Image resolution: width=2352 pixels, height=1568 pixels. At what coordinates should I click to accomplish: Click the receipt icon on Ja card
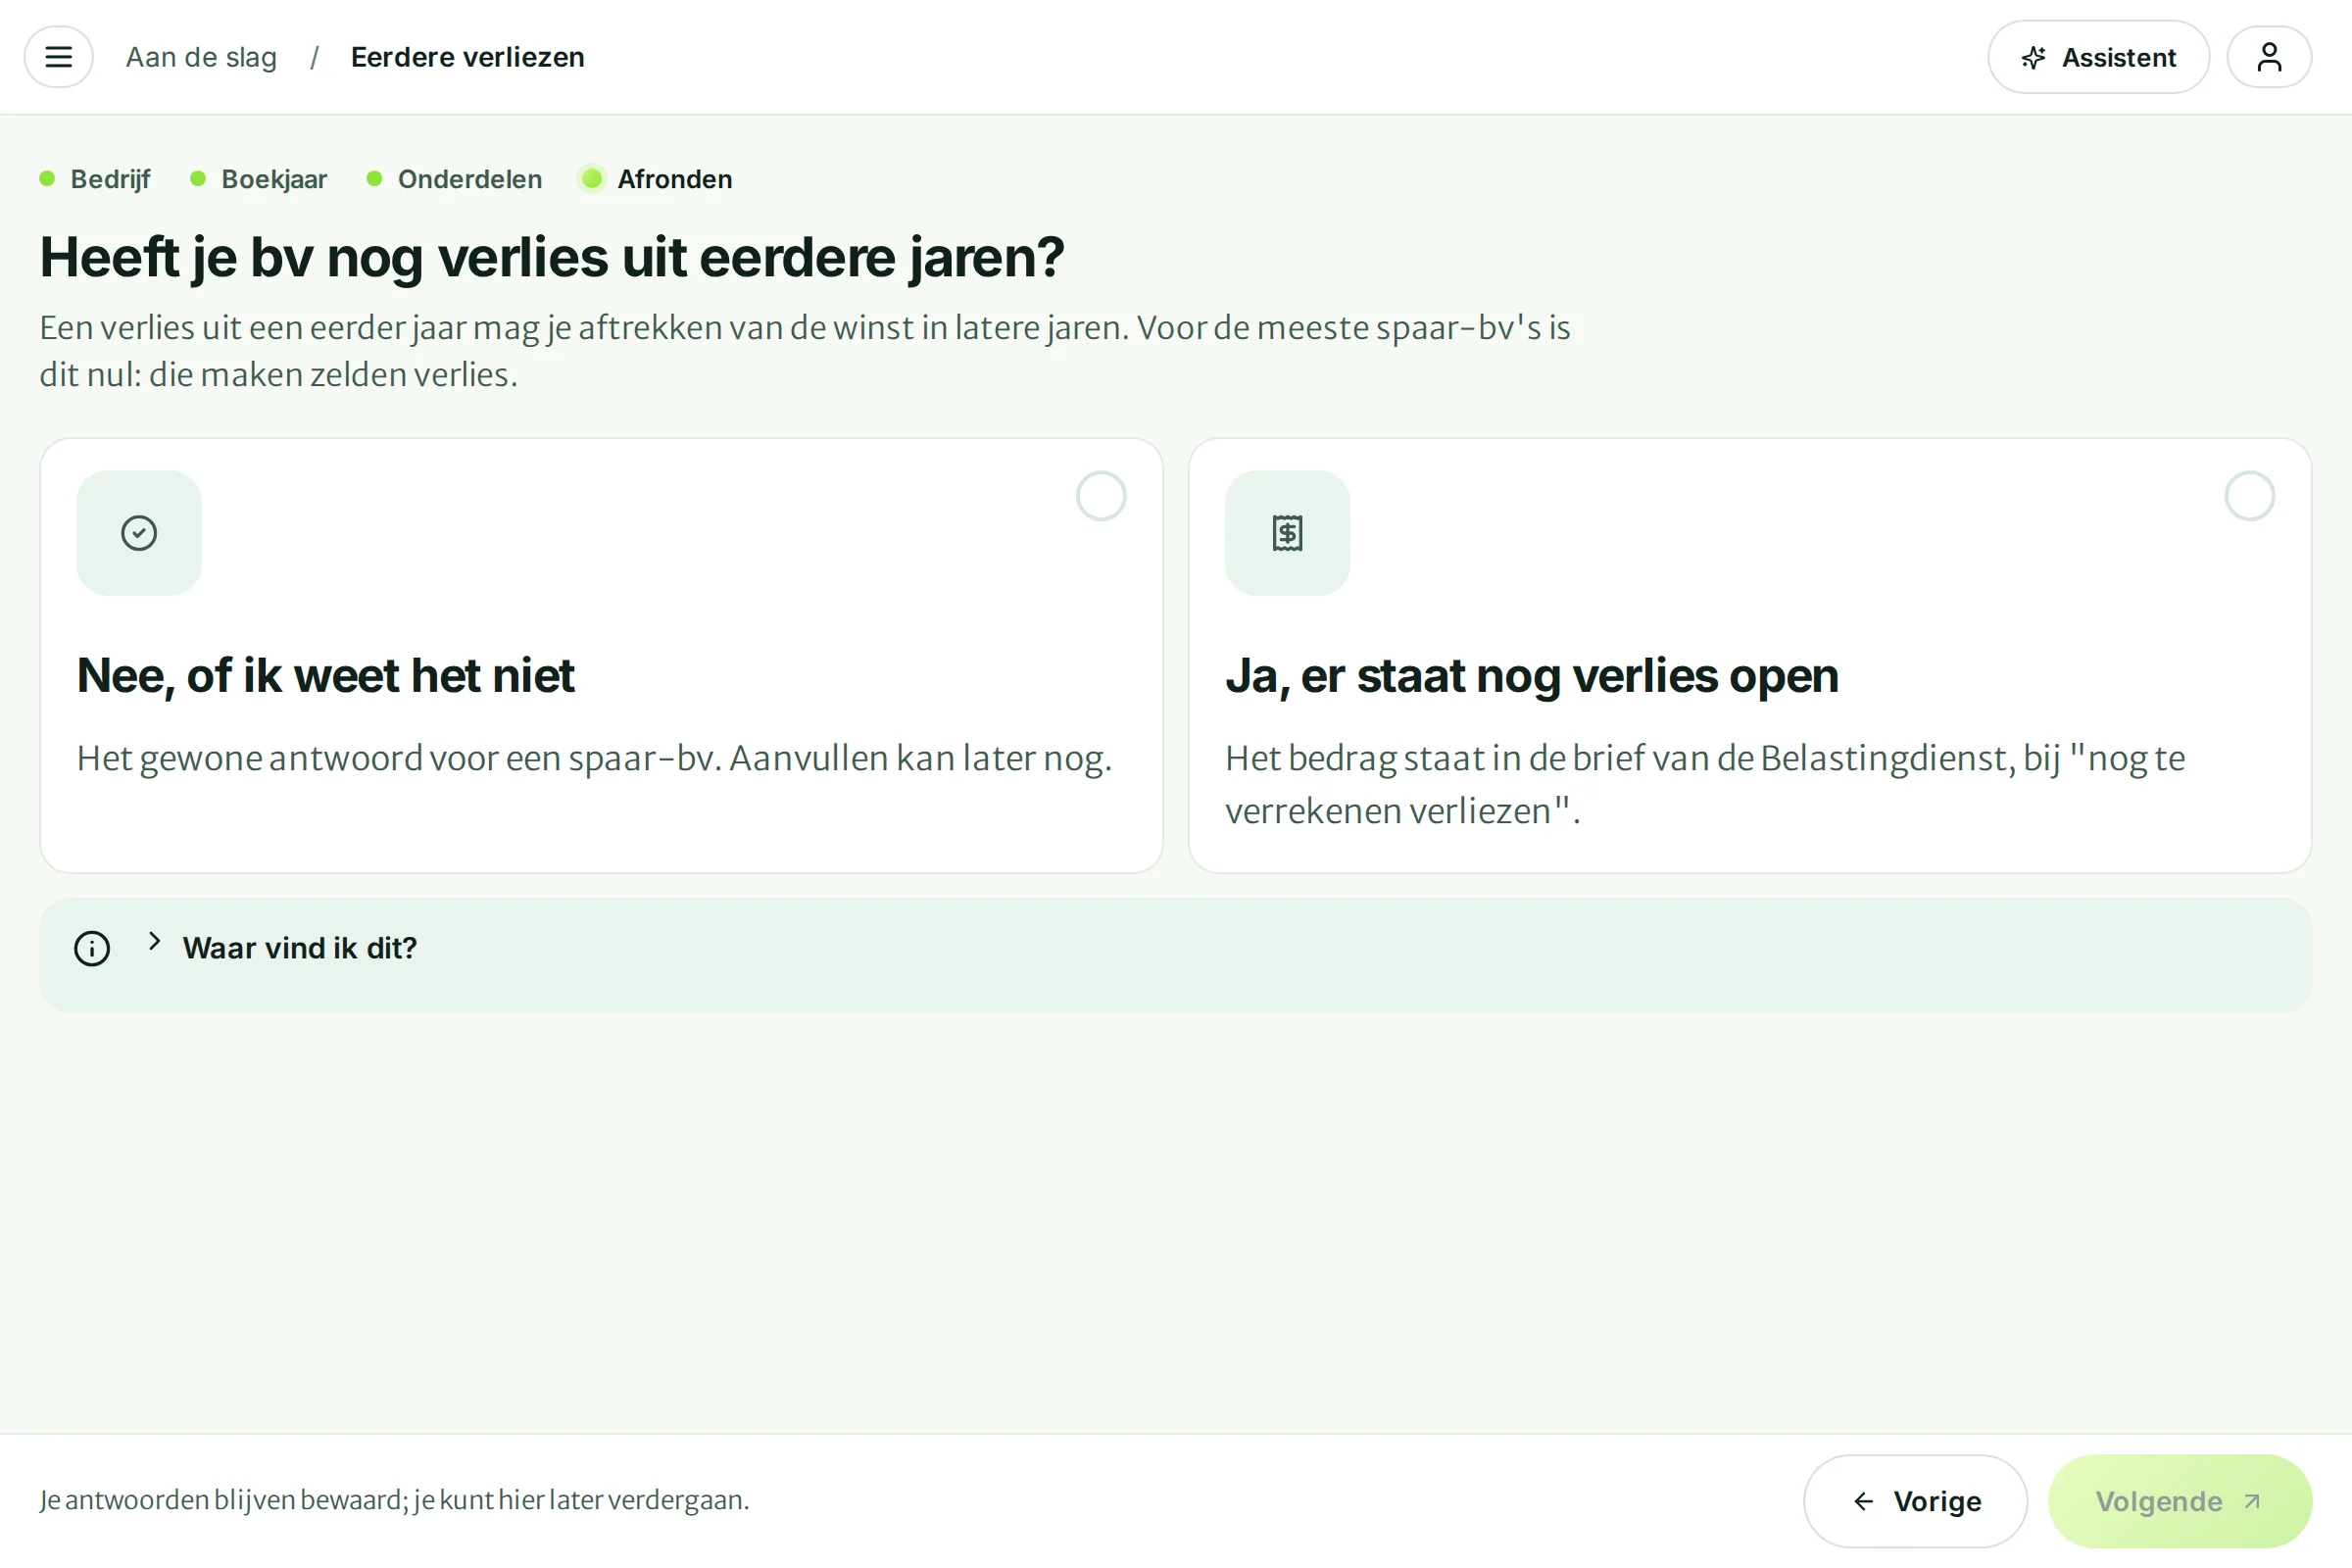1287,533
